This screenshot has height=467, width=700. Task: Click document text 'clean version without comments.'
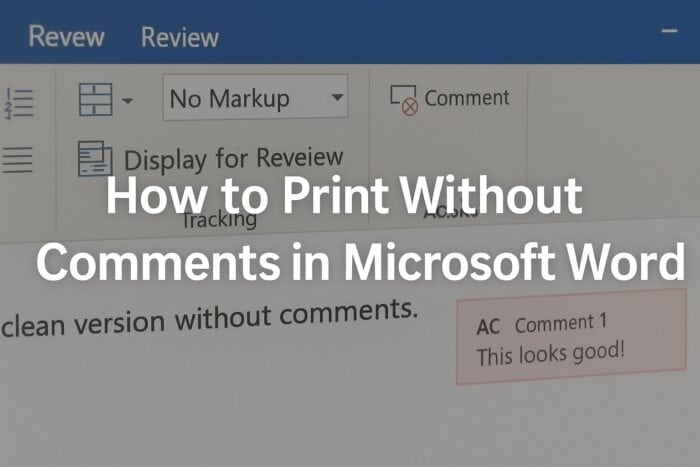209,319
